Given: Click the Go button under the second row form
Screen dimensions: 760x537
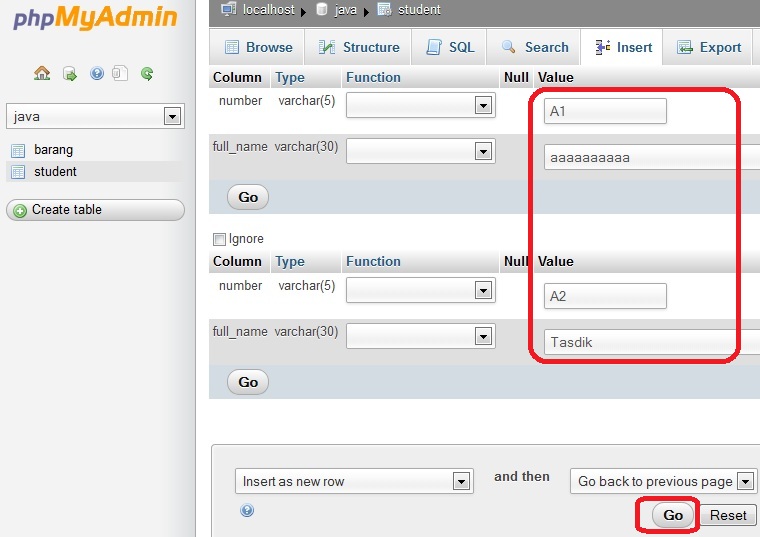Looking at the screenshot, I should point(248,382).
